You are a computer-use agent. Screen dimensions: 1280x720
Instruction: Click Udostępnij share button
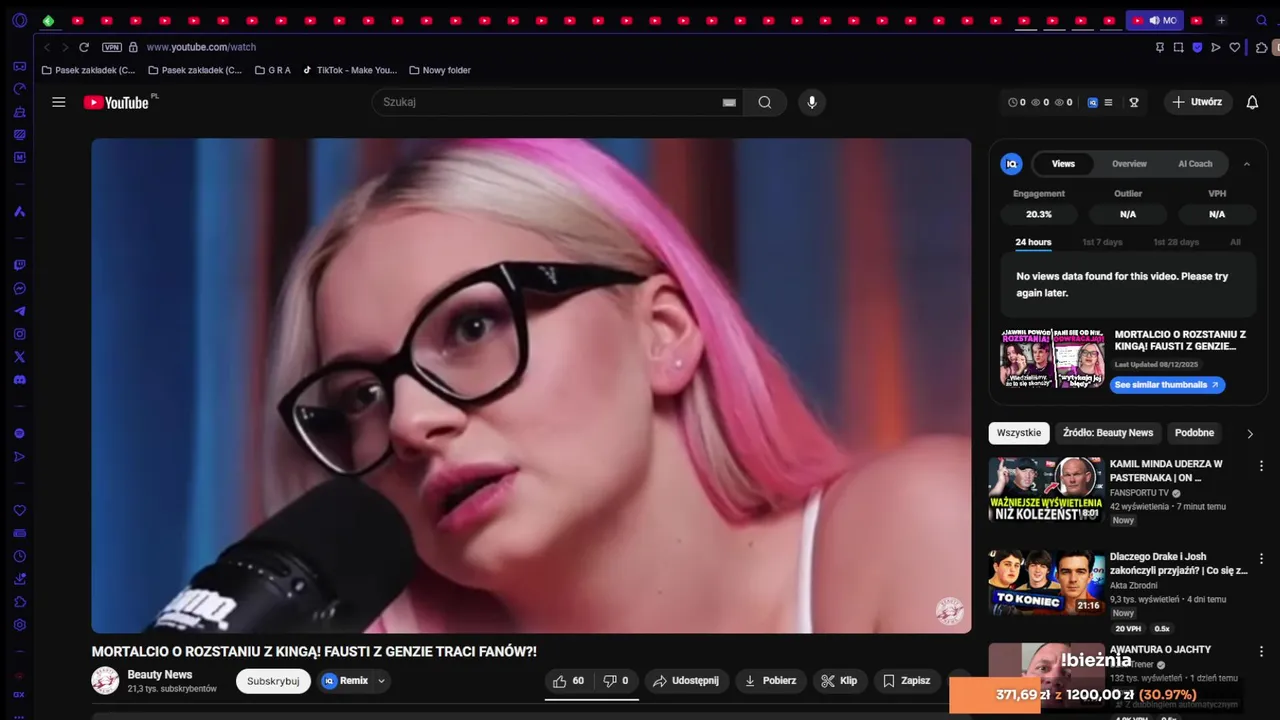click(x=686, y=681)
